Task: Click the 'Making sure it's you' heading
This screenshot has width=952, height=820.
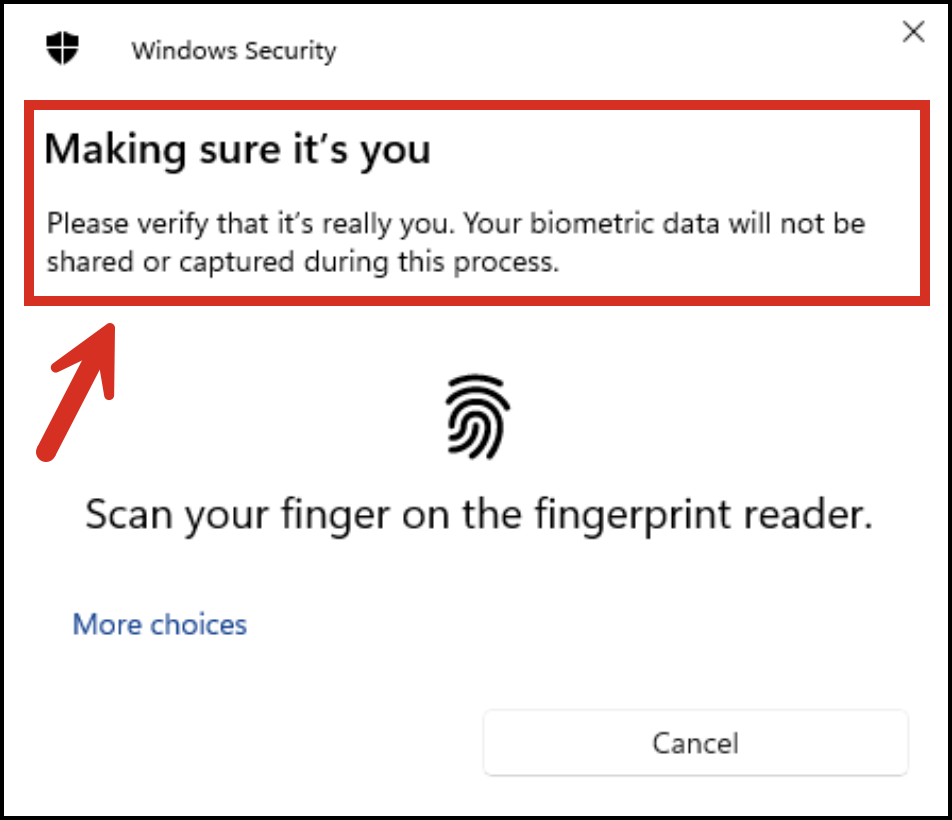Action: click(x=238, y=150)
